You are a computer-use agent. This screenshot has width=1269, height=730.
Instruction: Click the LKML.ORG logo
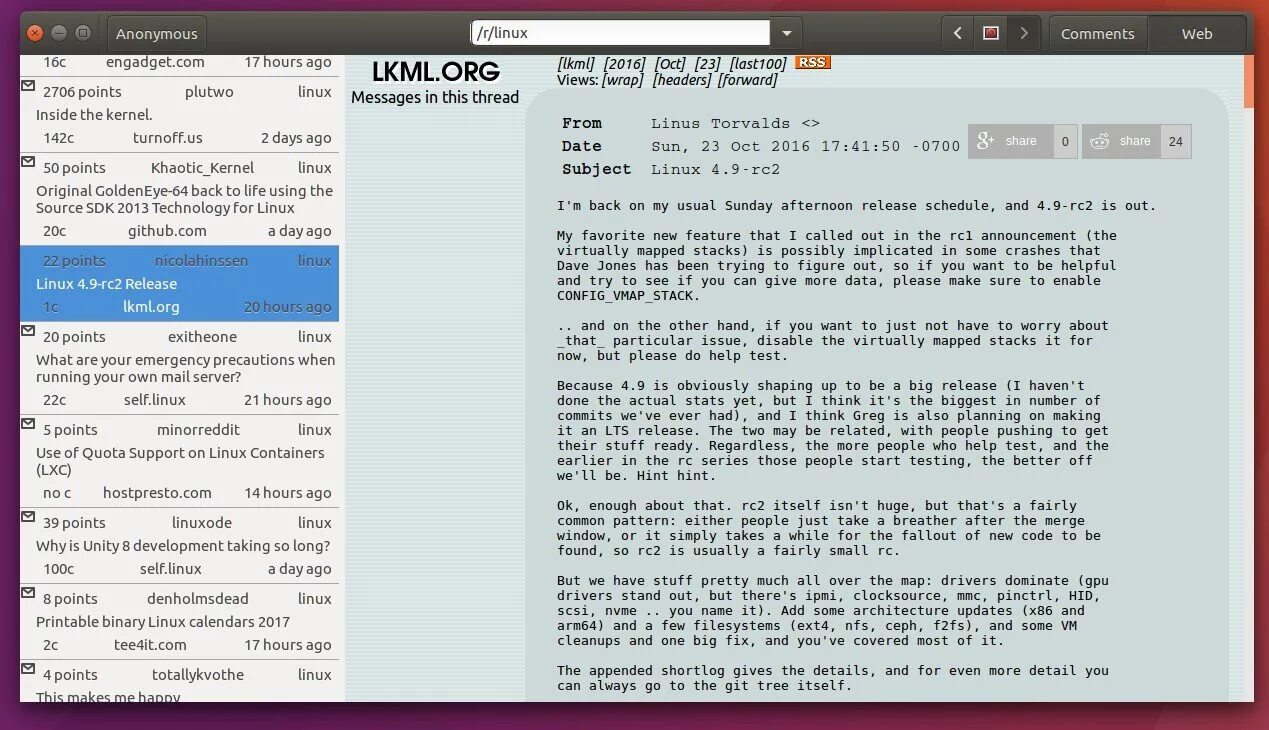coord(435,71)
